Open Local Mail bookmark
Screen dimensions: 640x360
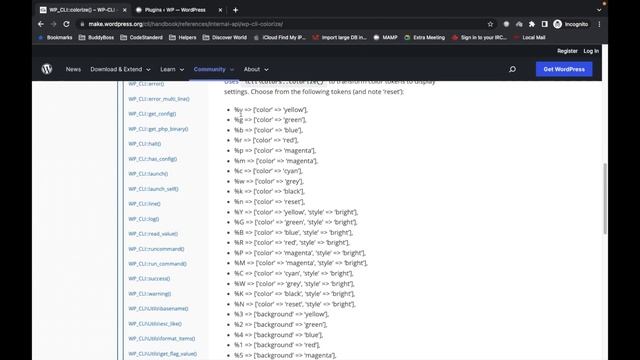[529, 37]
